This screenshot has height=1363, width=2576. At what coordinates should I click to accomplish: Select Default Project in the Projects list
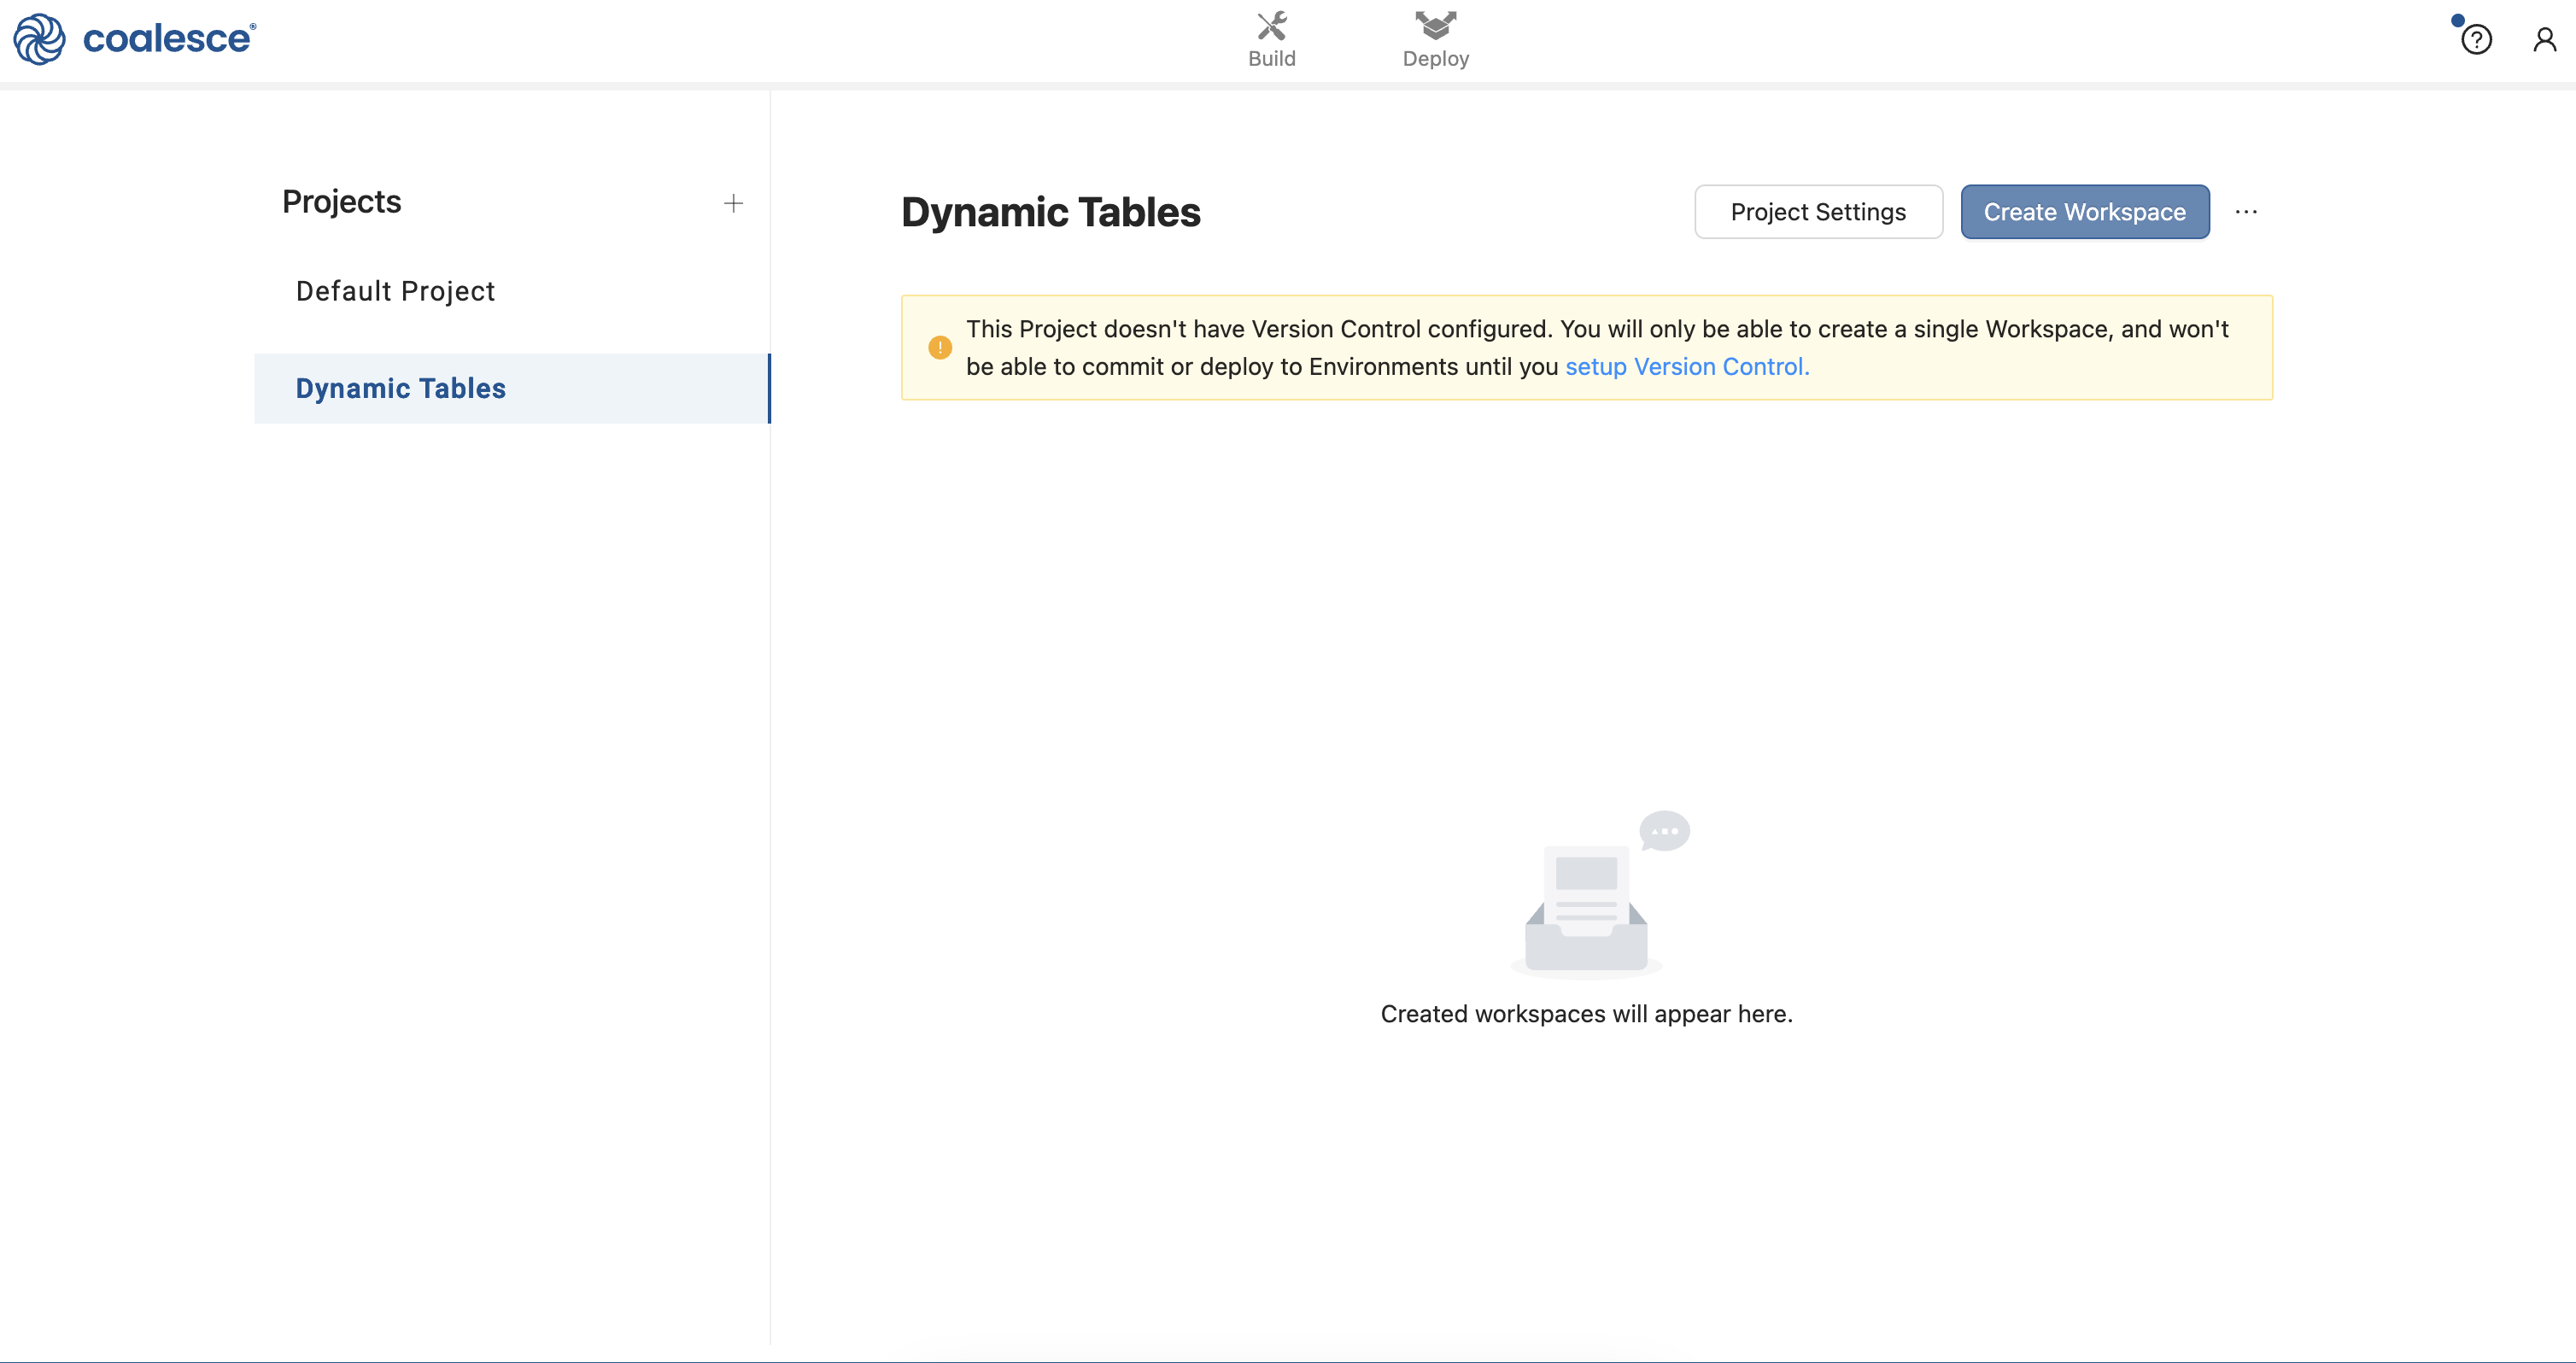pos(395,291)
